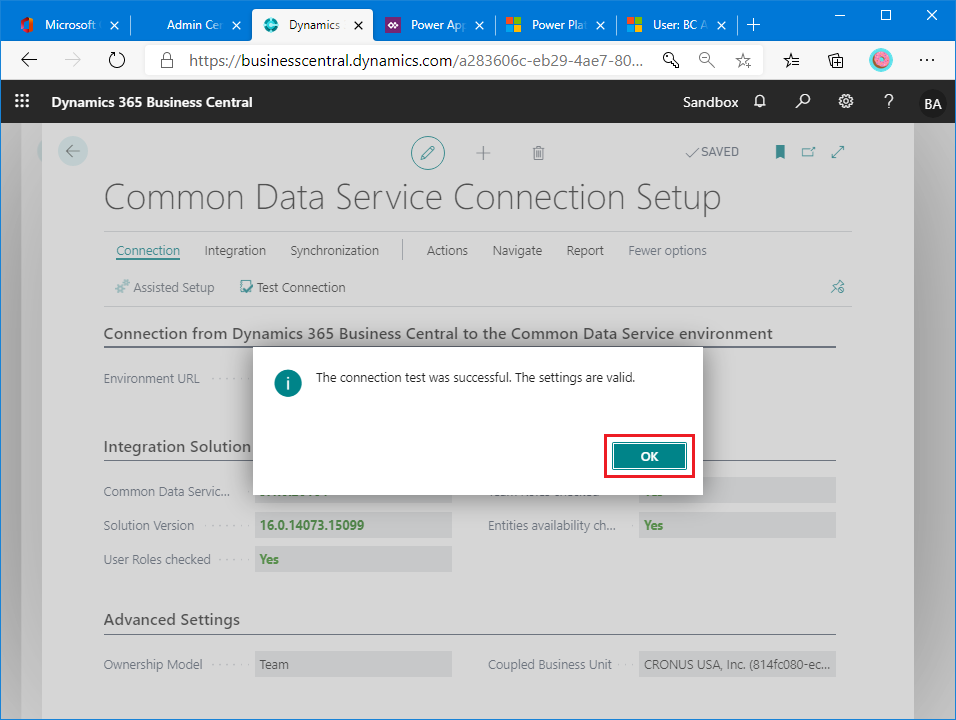Click Fewer options
This screenshot has width=956, height=720.
[x=667, y=251]
